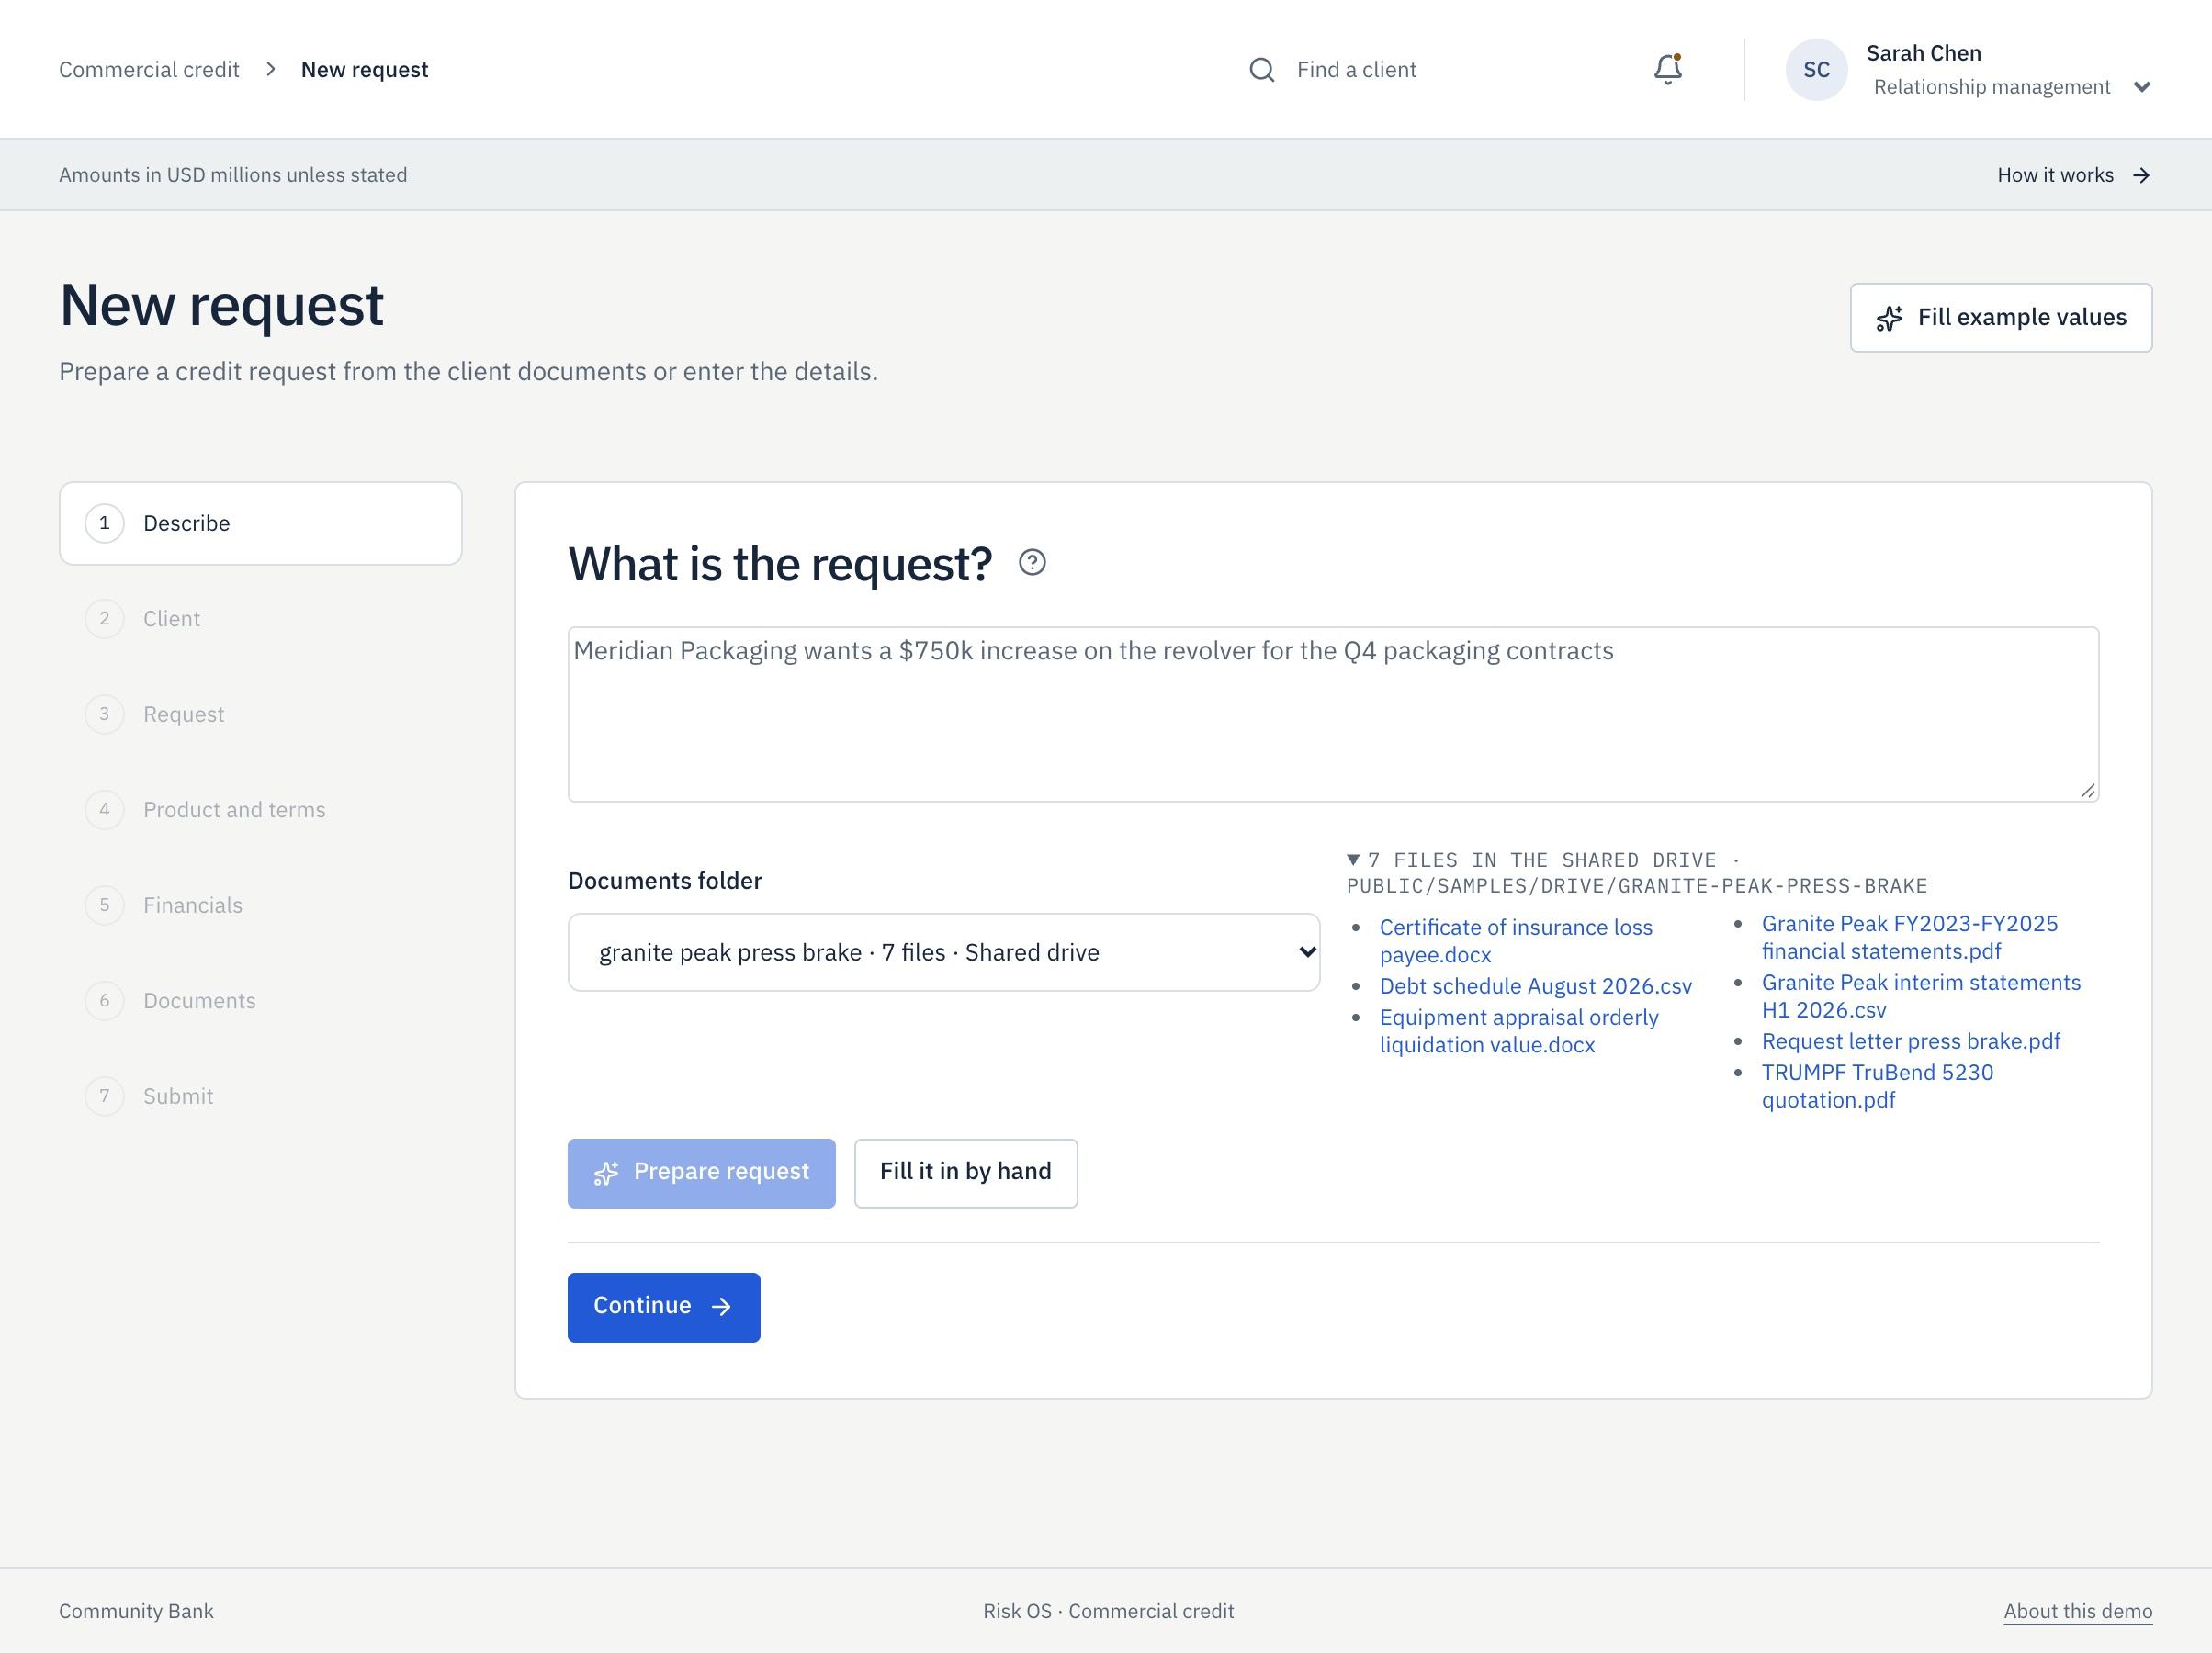Open the How it works link
The width and height of the screenshot is (2212, 1653).
(2073, 176)
